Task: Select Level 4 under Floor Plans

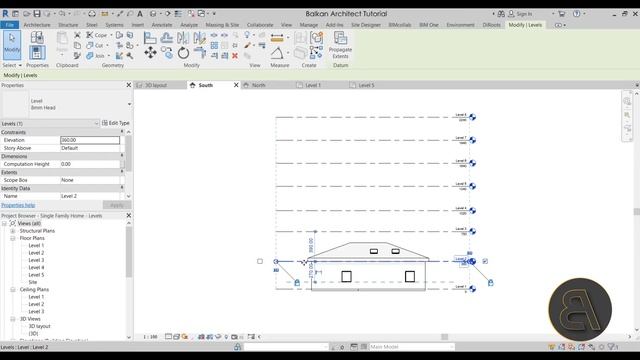Action: tap(36, 267)
